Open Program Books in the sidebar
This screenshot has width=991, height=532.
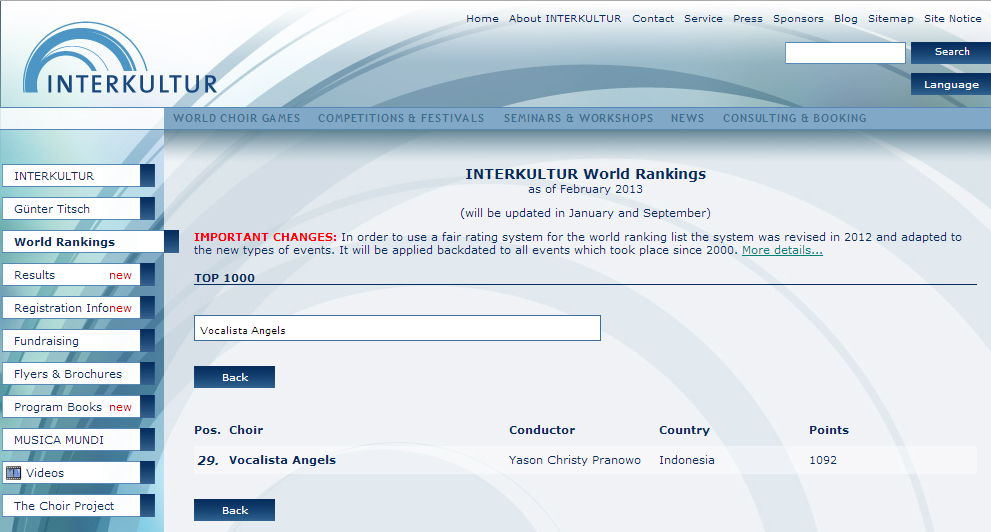pyautogui.click(x=78, y=407)
